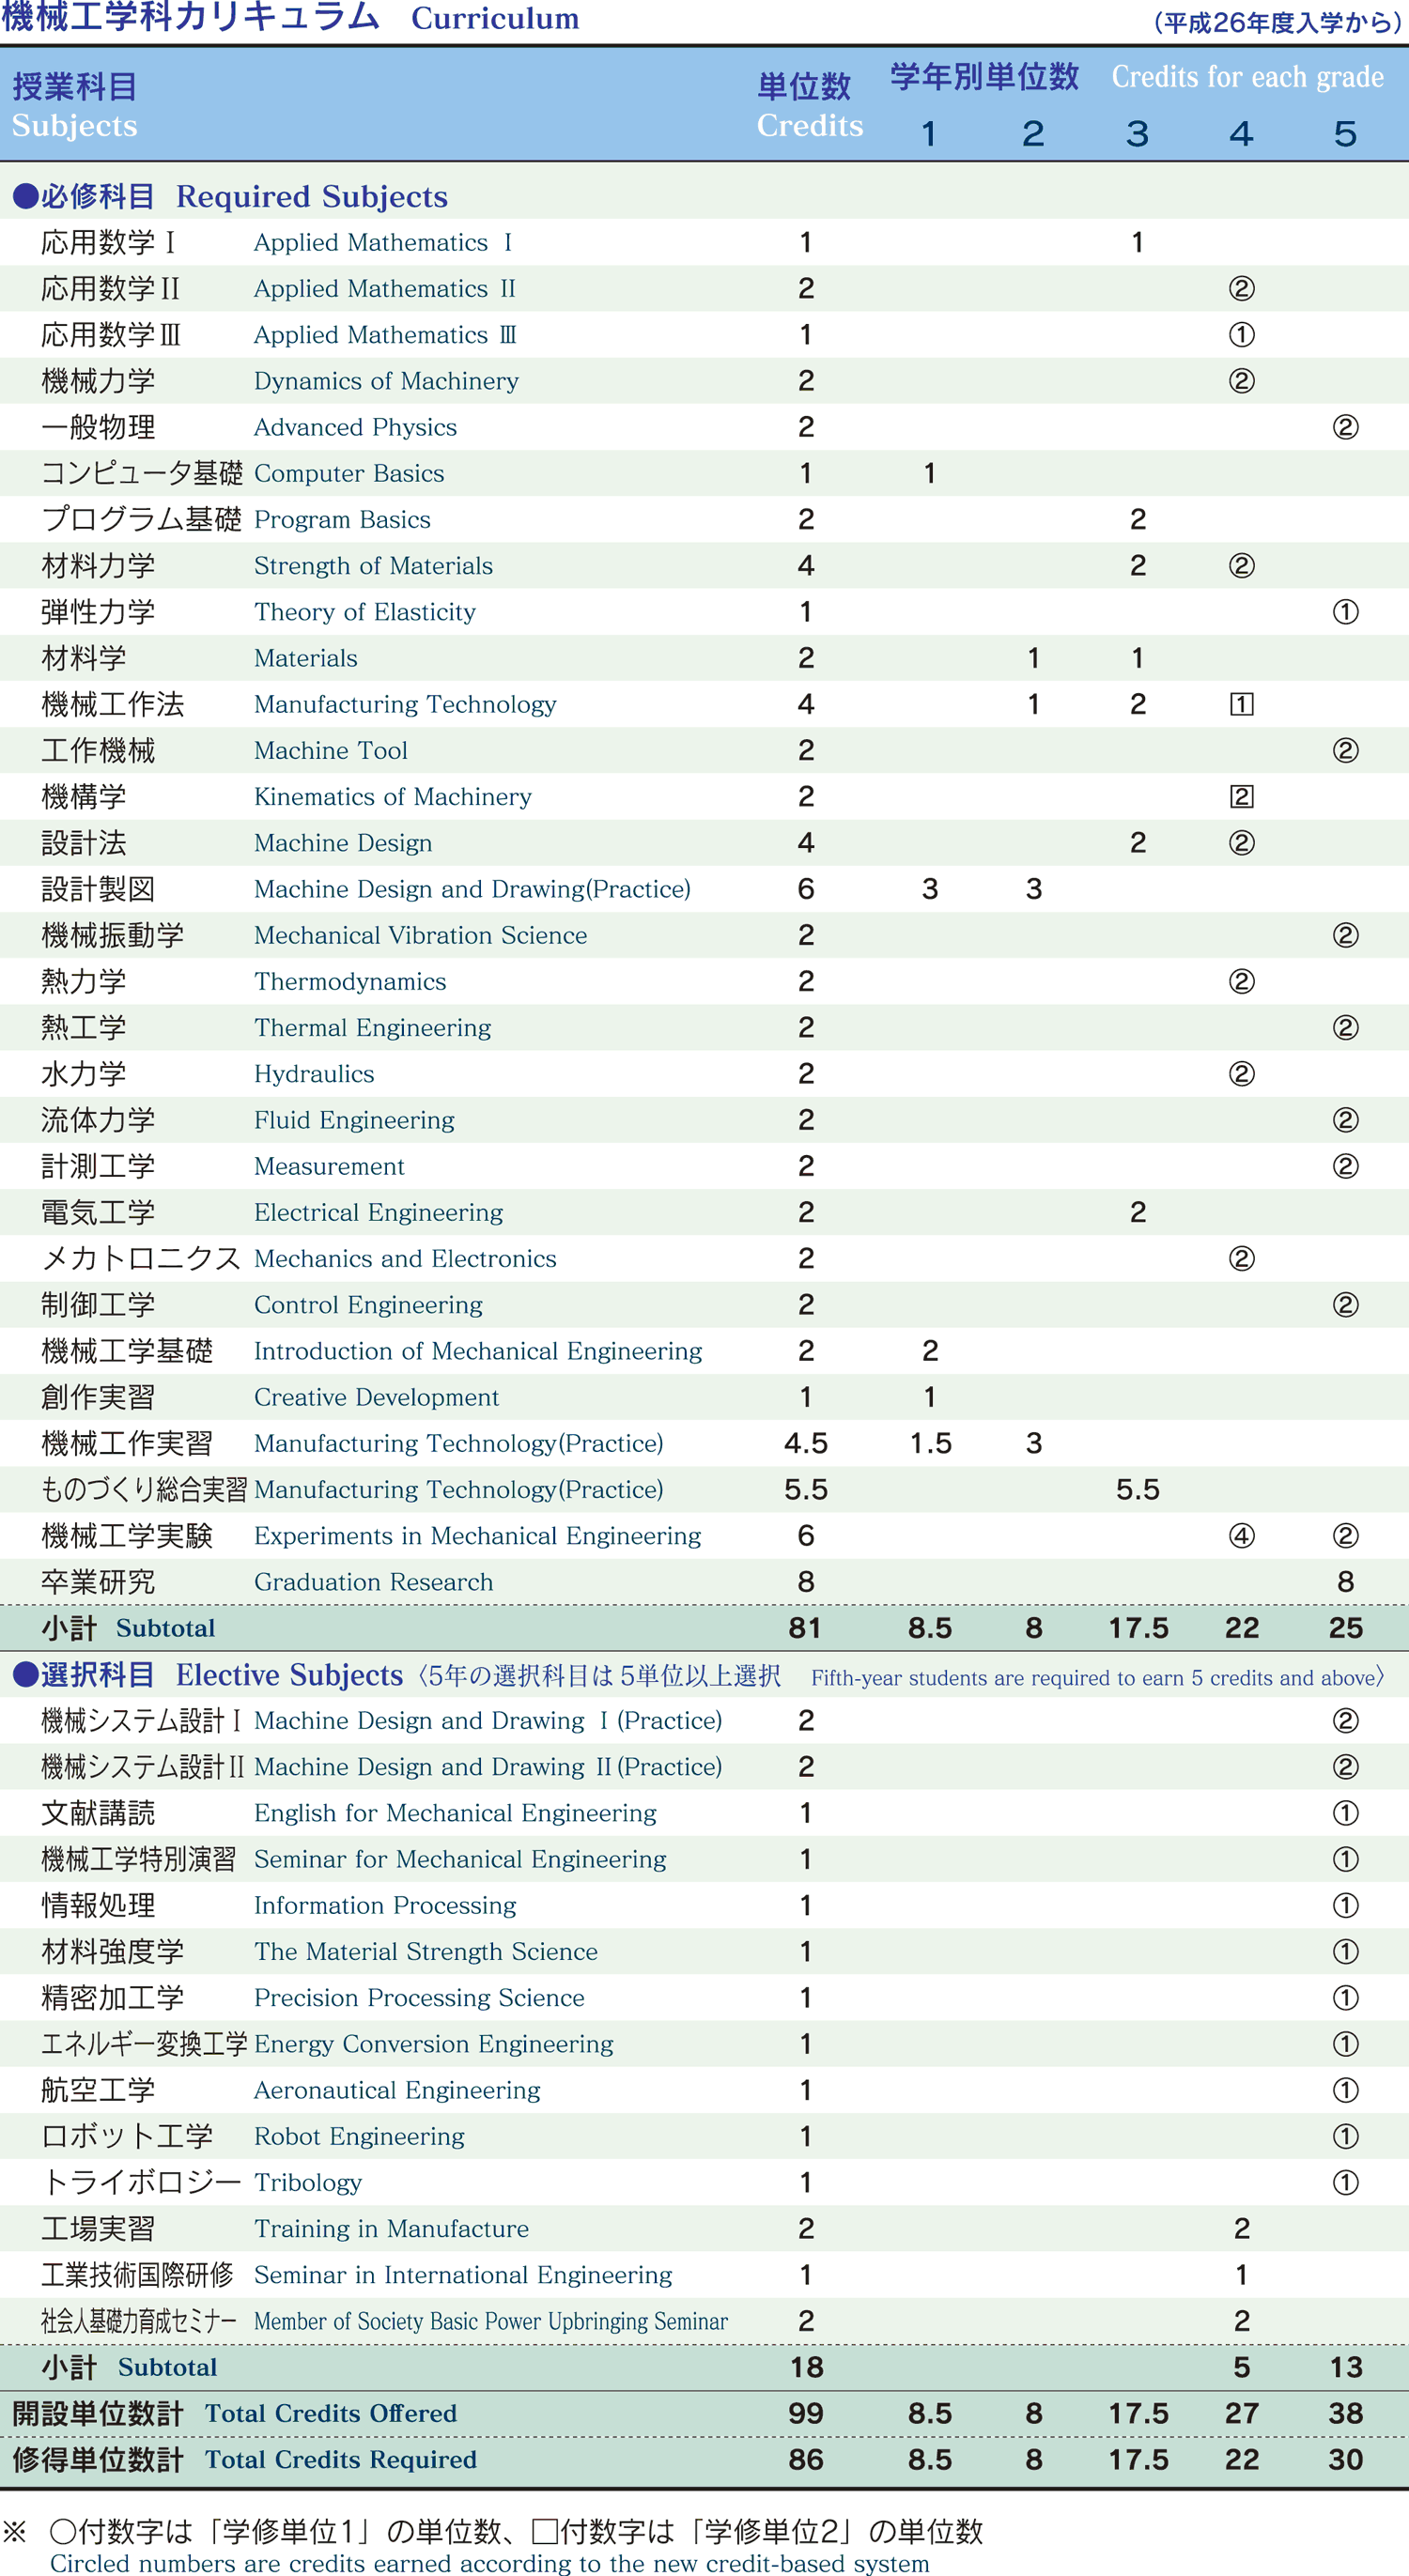This screenshot has height=2576, width=1409.
Task: Click the 'Creative Development' subject name
Action: pyautogui.click(x=376, y=1397)
